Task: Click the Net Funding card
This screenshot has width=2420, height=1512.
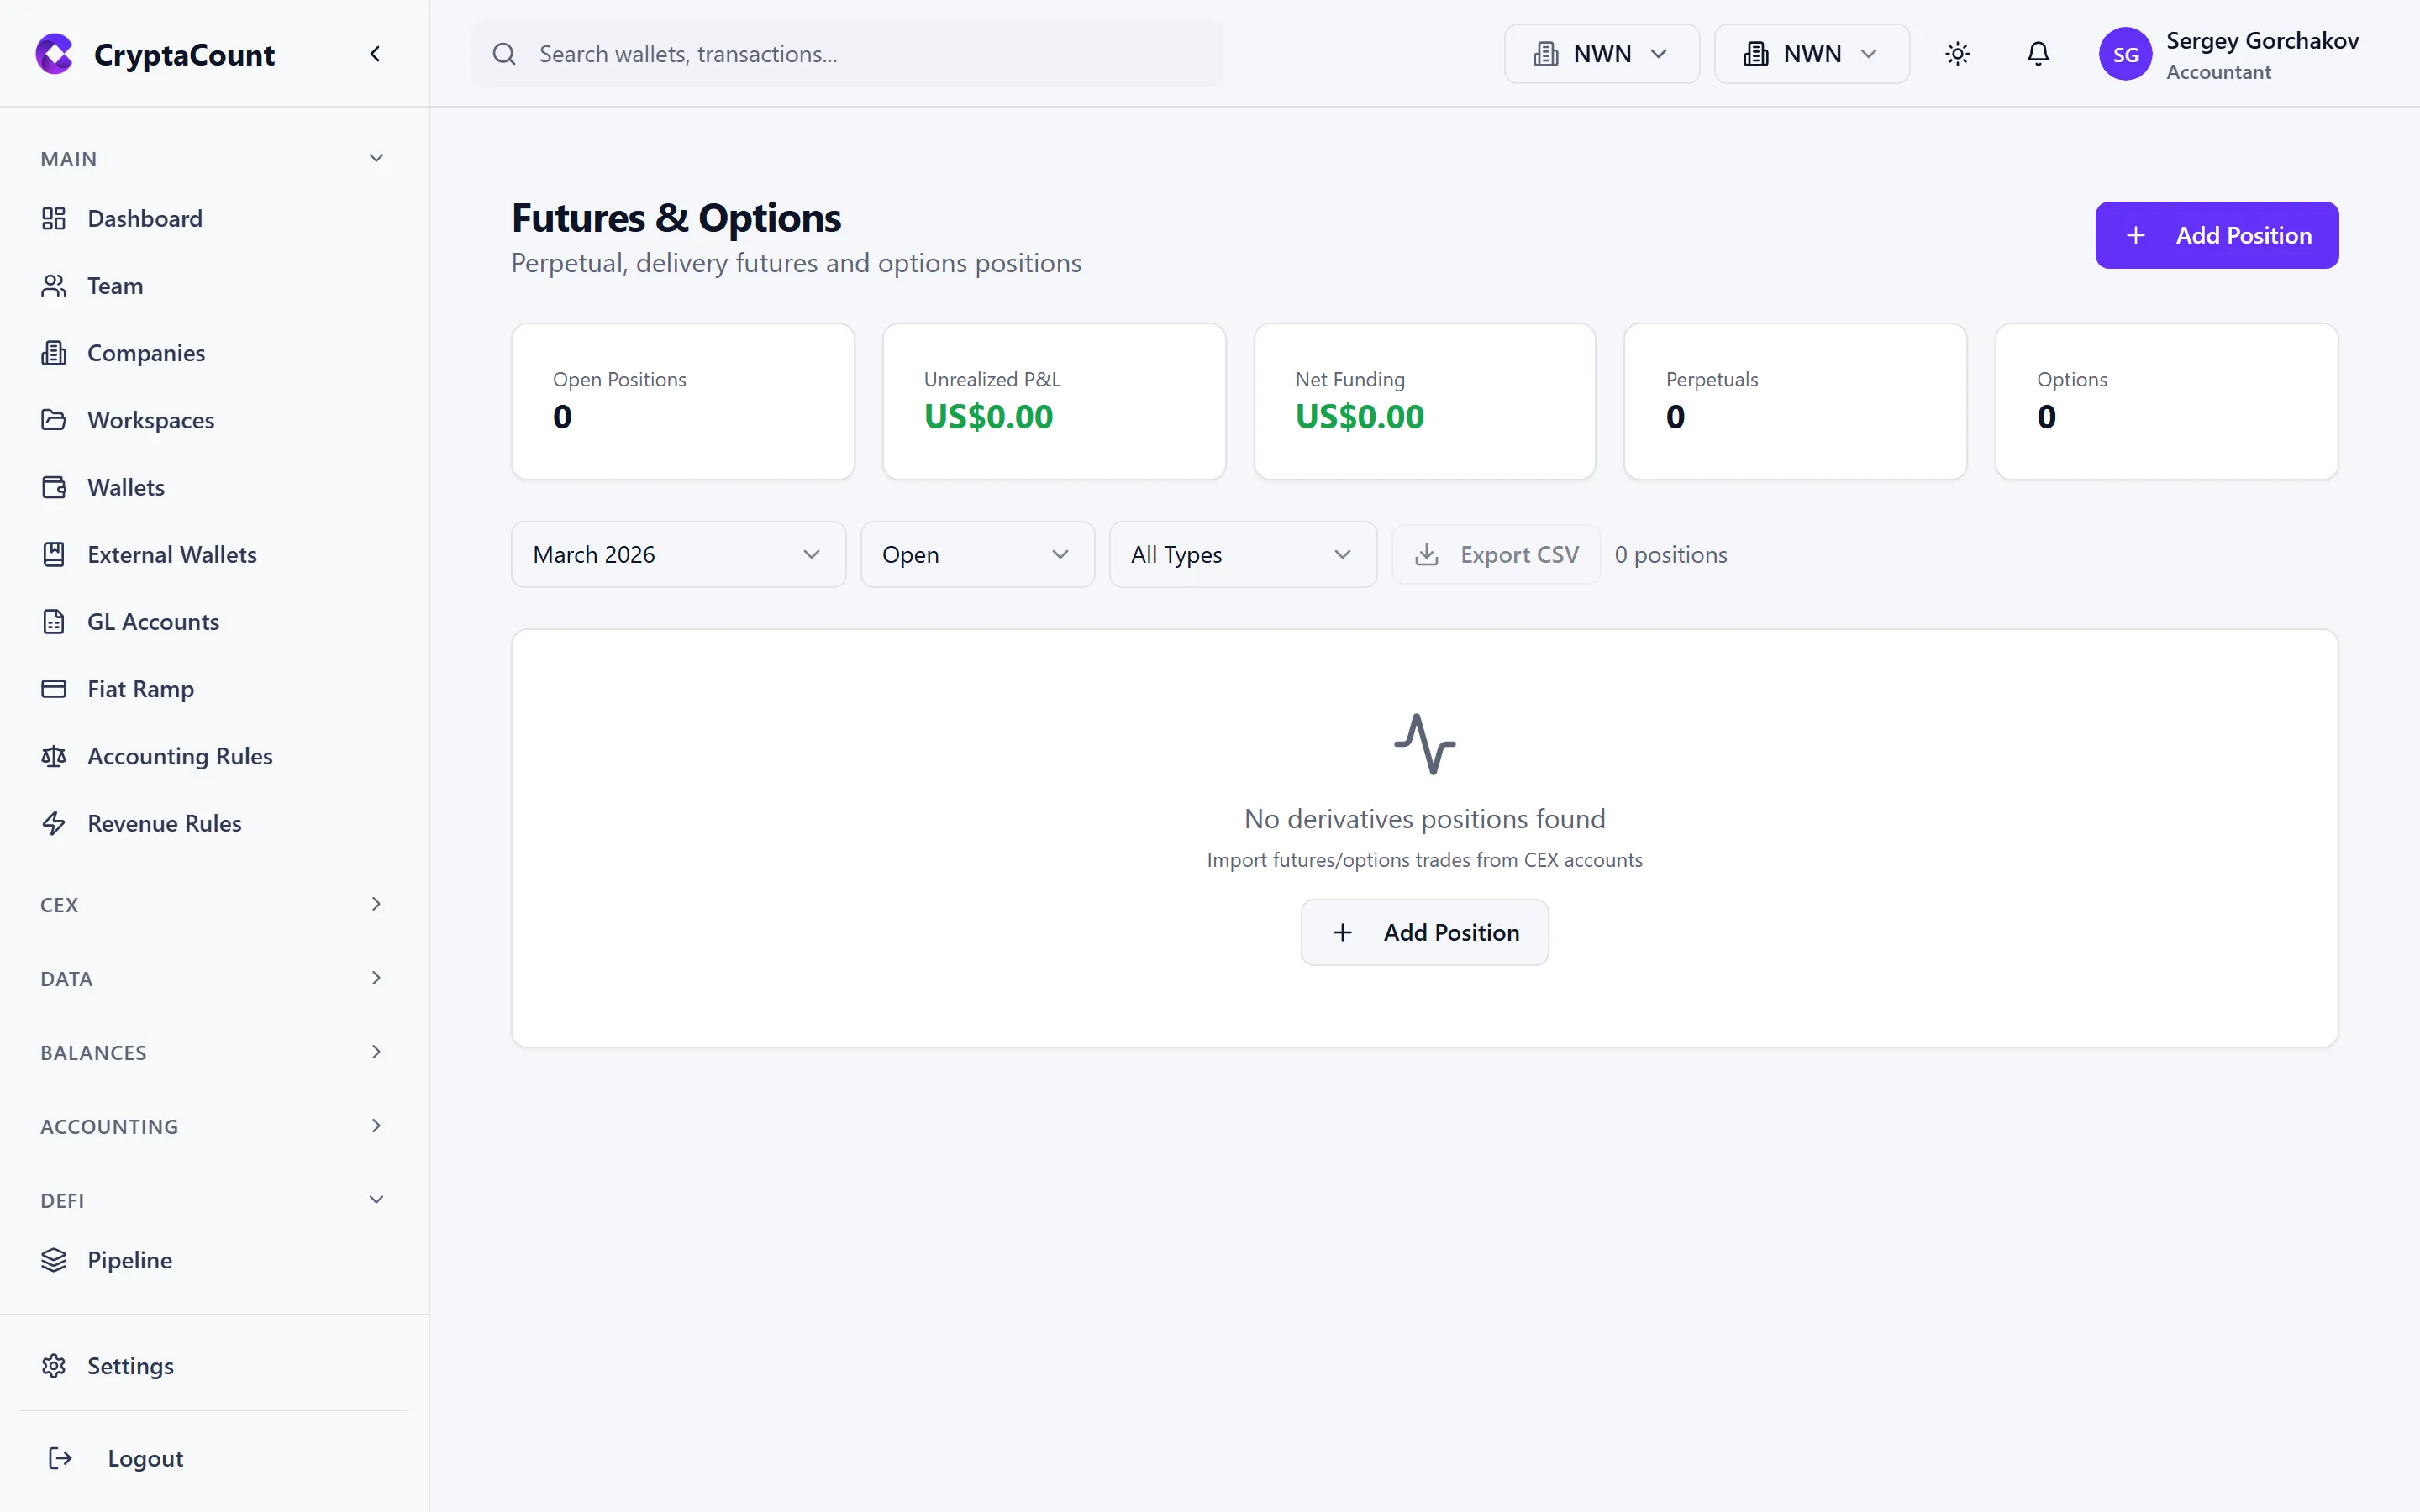Action: (x=1425, y=401)
